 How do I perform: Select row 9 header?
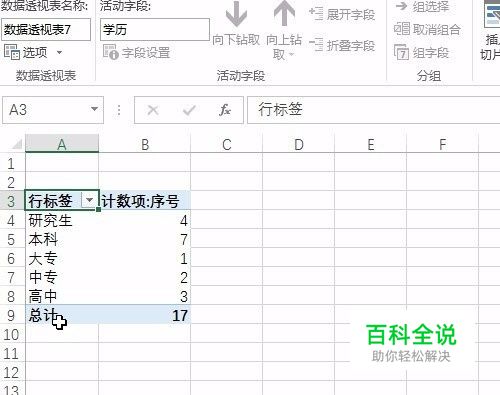tap(12, 315)
